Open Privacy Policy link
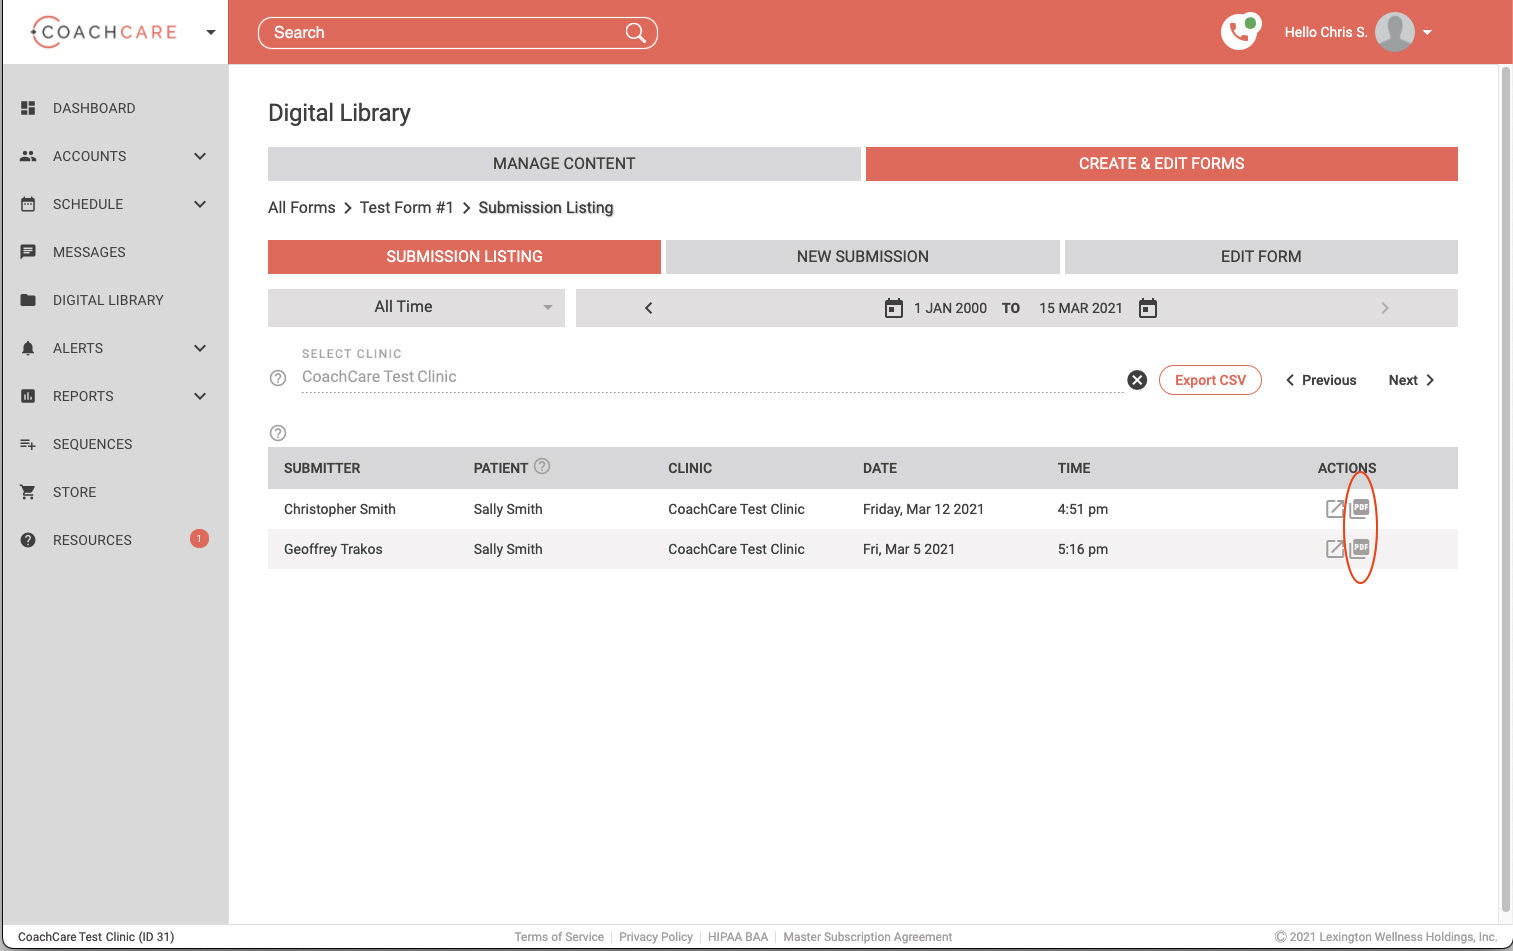Screen dimensions: 1513x951 pos(656,937)
